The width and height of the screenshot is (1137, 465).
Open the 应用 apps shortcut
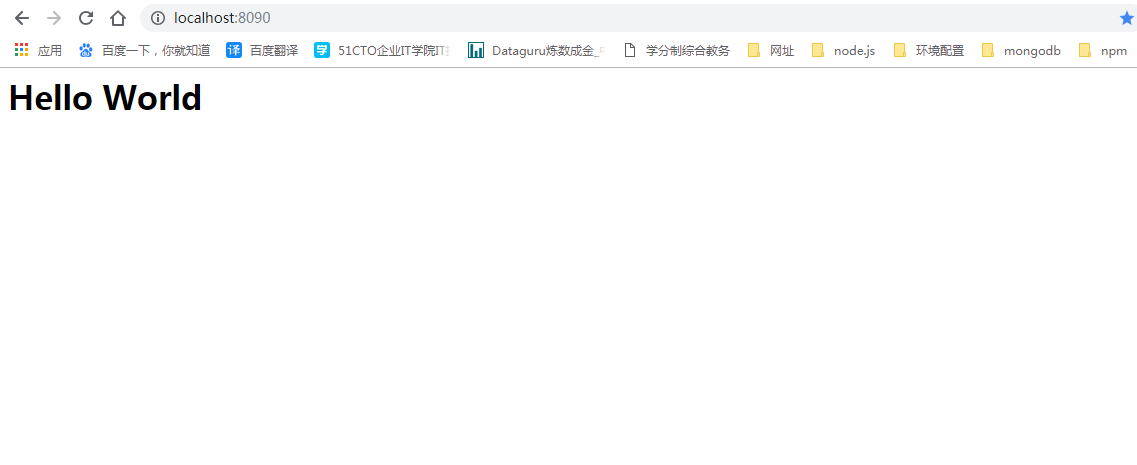(38, 50)
